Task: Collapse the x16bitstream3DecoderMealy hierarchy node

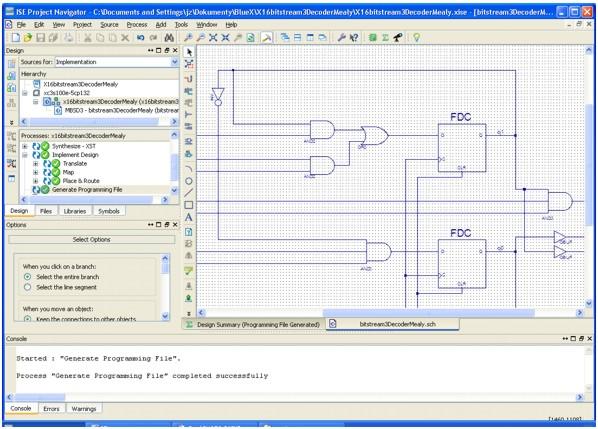Action: click(x=36, y=102)
